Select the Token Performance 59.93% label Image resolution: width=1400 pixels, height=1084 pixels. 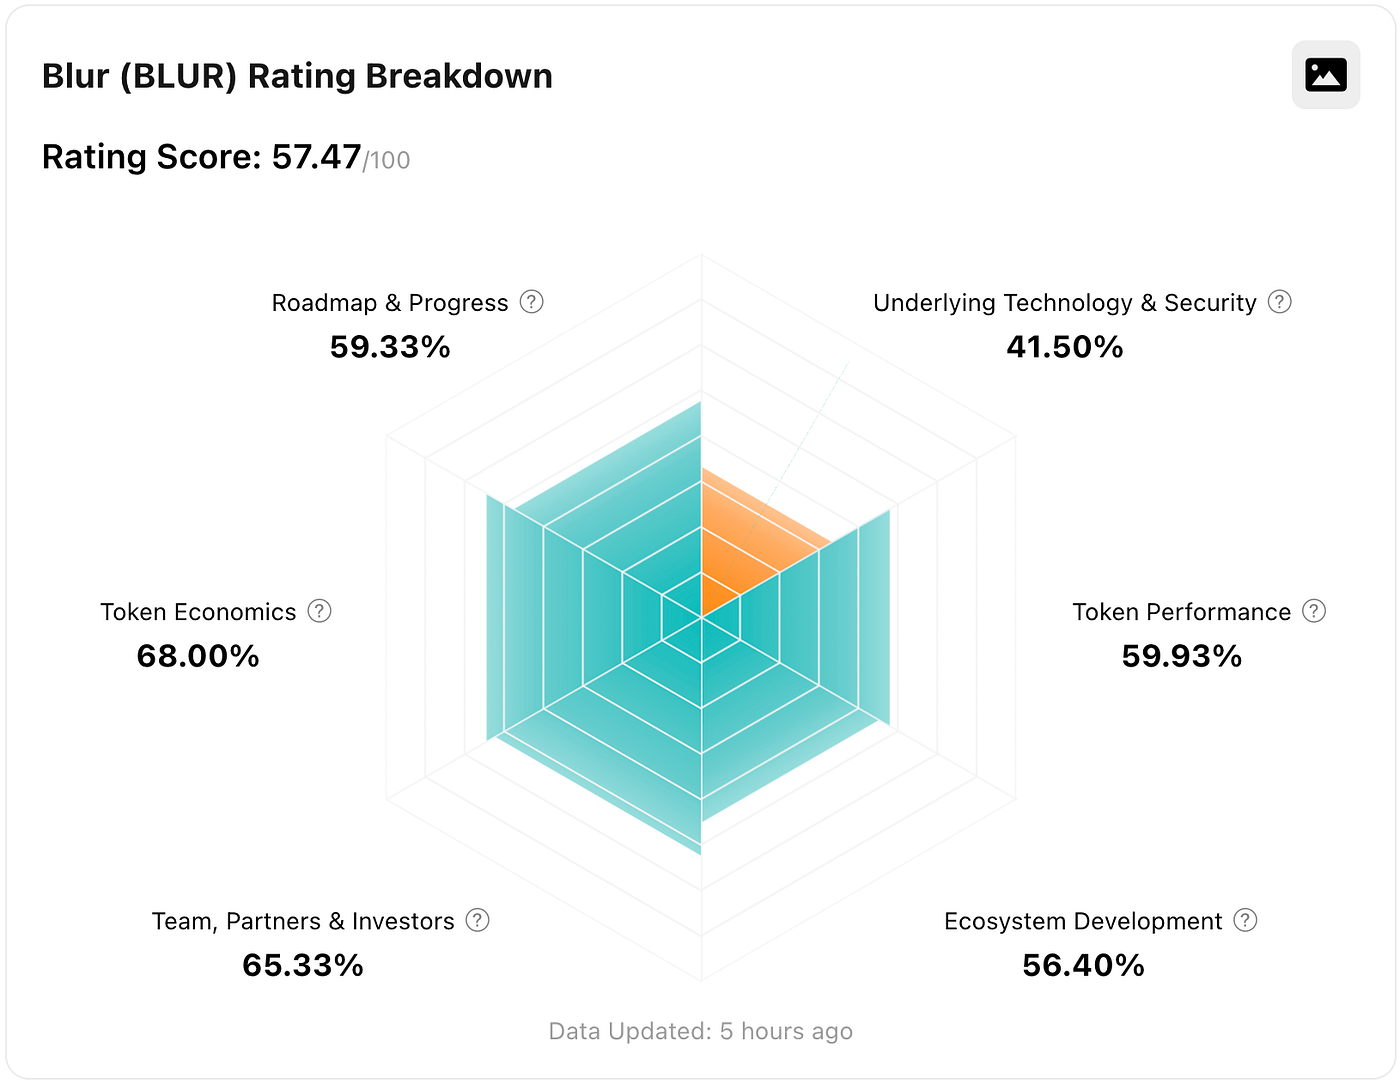point(1181,657)
